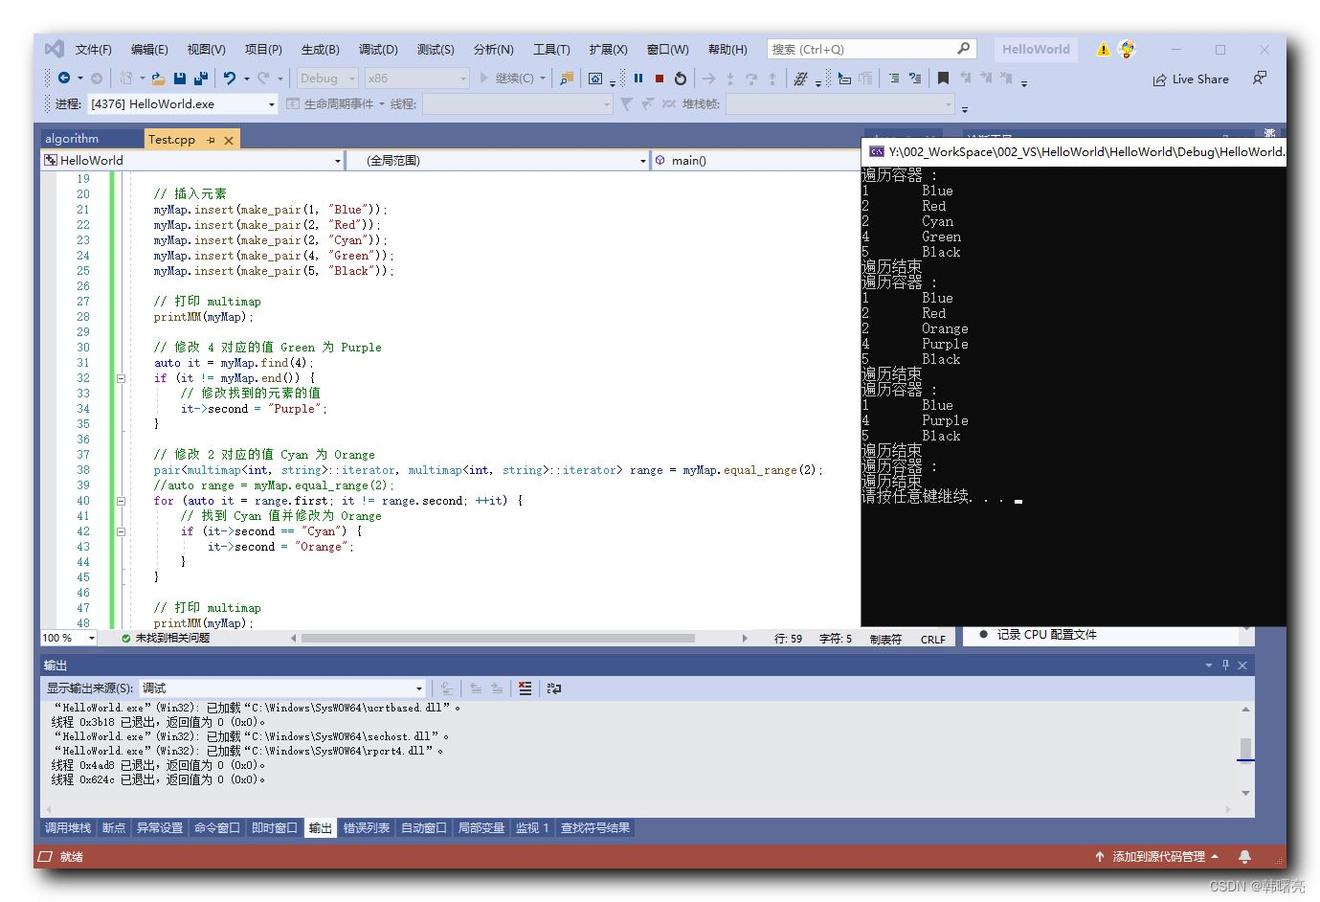Expand the Output window options dropdown arrow
This screenshot has height=902, width=1320.
[x=1209, y=665]
